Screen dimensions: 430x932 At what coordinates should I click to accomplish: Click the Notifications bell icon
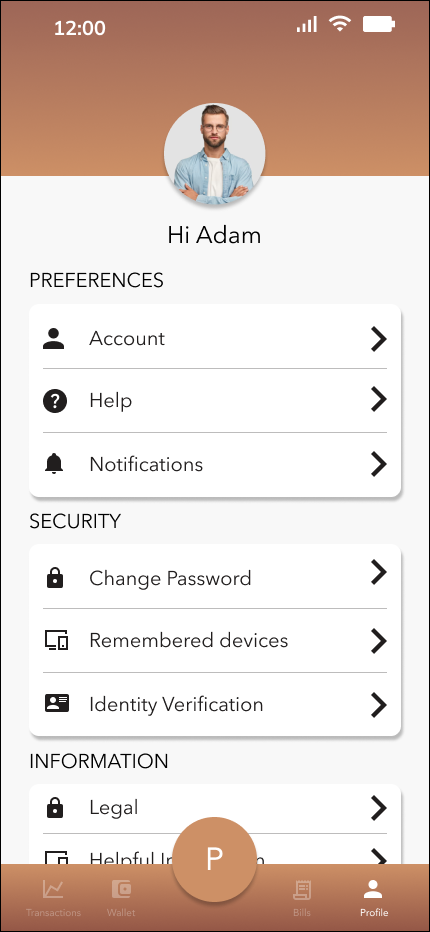pyautogui.click(x=54, y=464)
